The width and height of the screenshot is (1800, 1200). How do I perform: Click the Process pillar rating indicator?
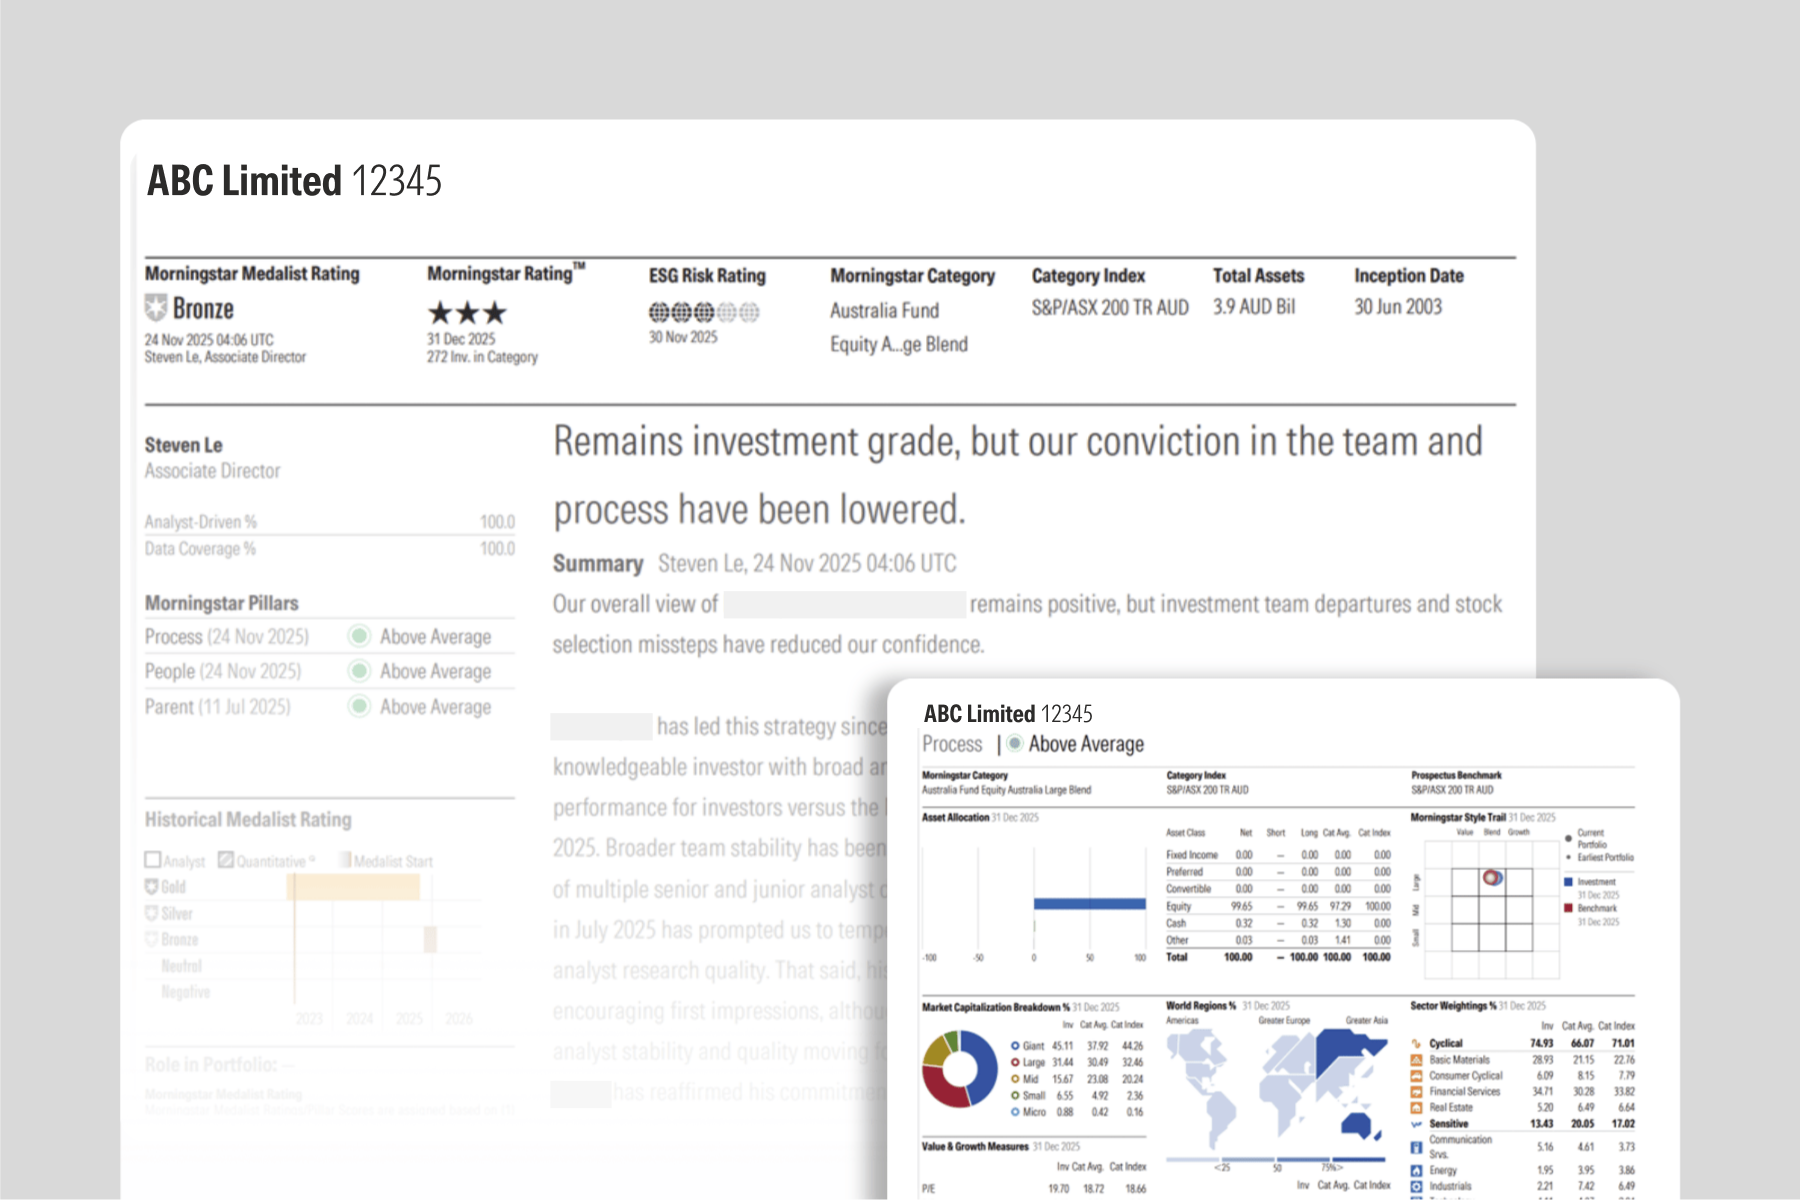359,636
